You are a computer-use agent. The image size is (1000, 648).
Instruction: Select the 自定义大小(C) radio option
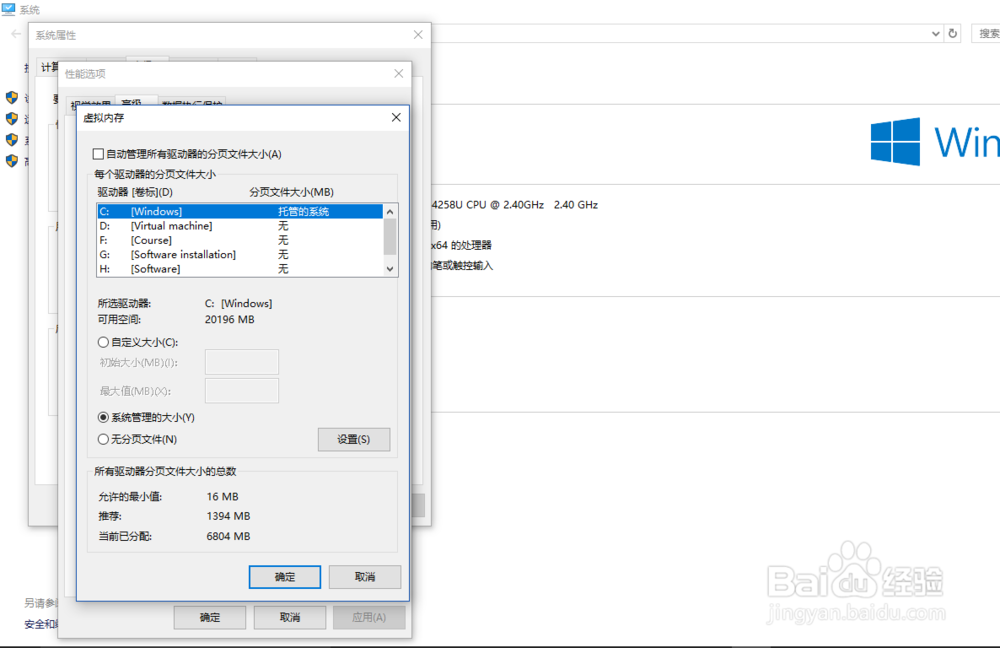[103, 342]
